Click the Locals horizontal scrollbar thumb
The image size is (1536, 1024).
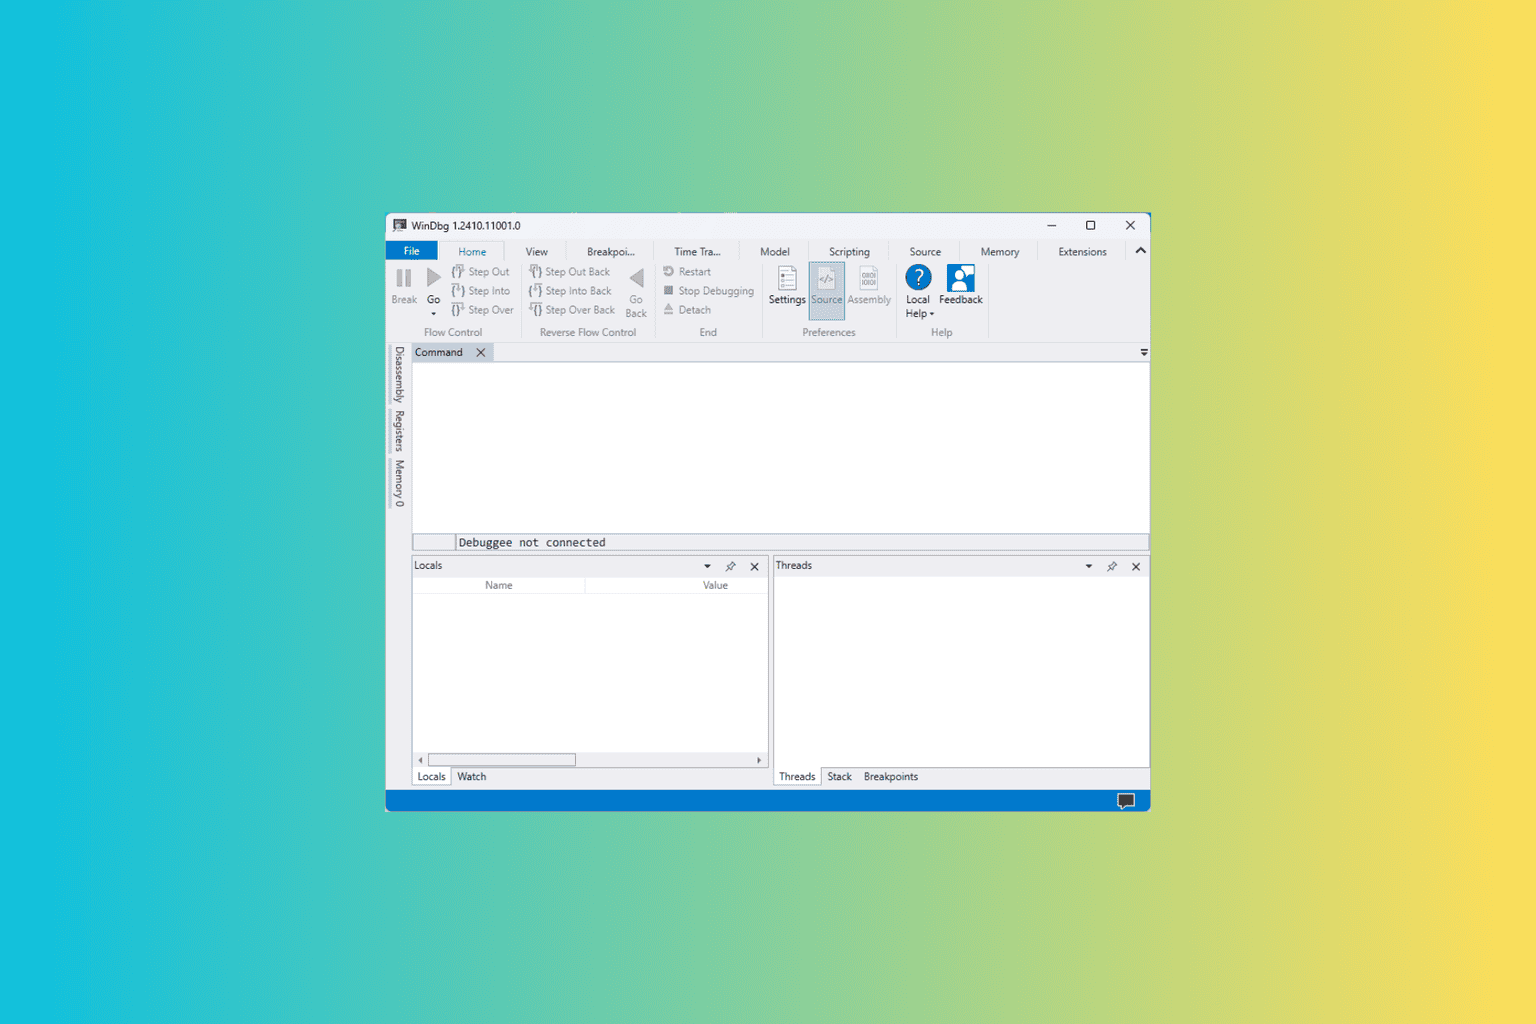pos(502,760)
